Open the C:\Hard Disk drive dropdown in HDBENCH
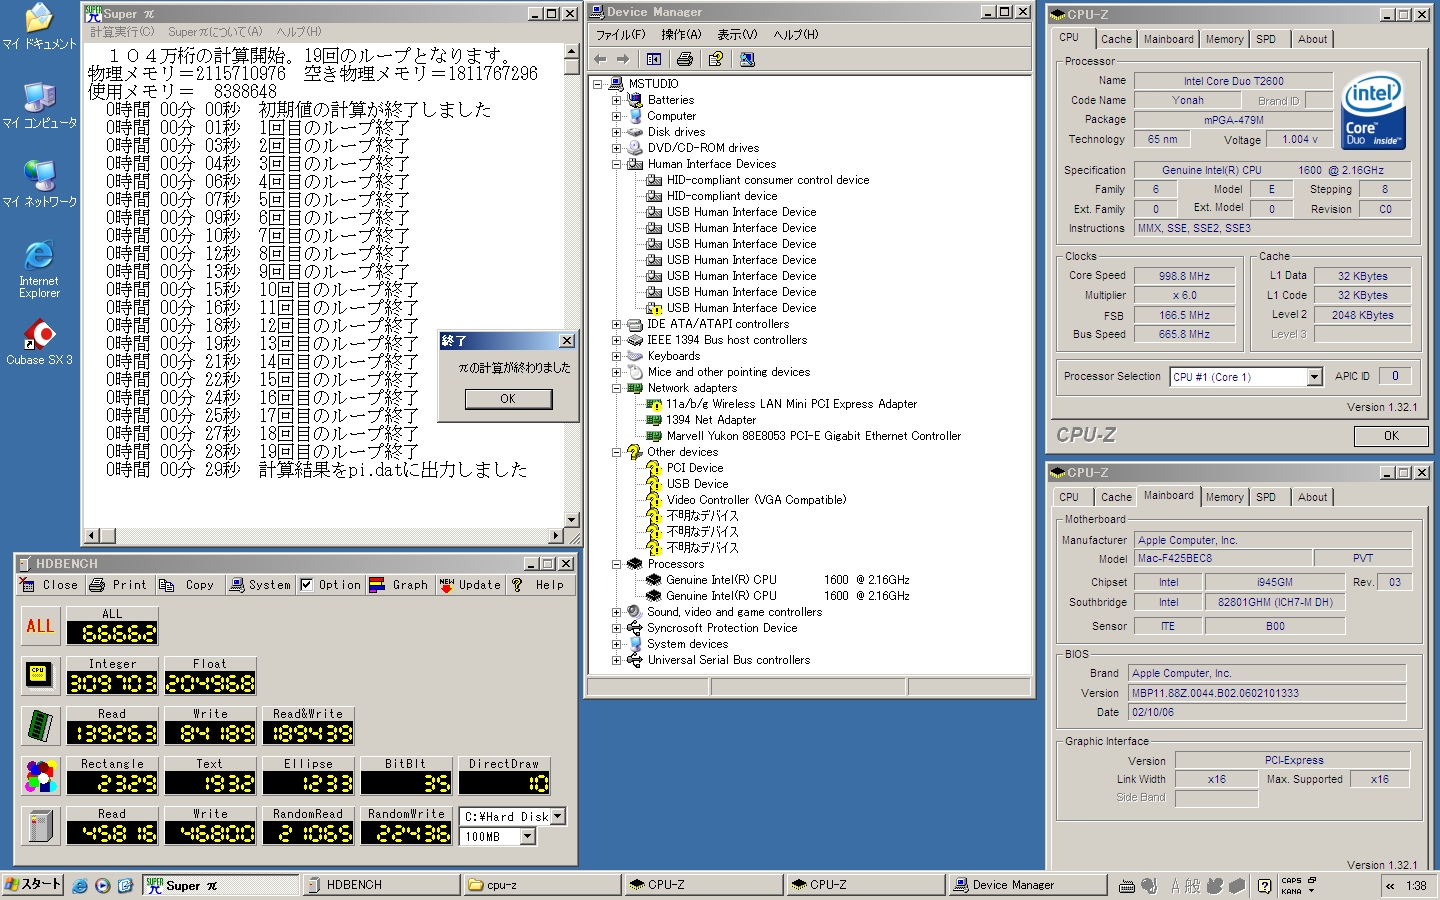The width and height of the screenshot is (1440, 900). click(558, 816)
